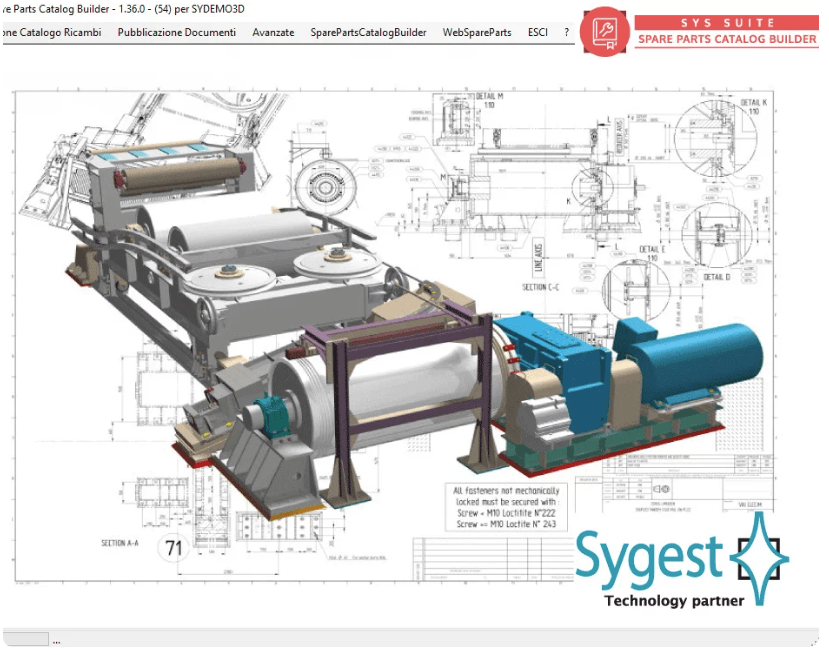This screenshot has width=829, height=655.
Task: Open the SparePartsCatalogBuilder menu
Action: [x=369, y=32]
